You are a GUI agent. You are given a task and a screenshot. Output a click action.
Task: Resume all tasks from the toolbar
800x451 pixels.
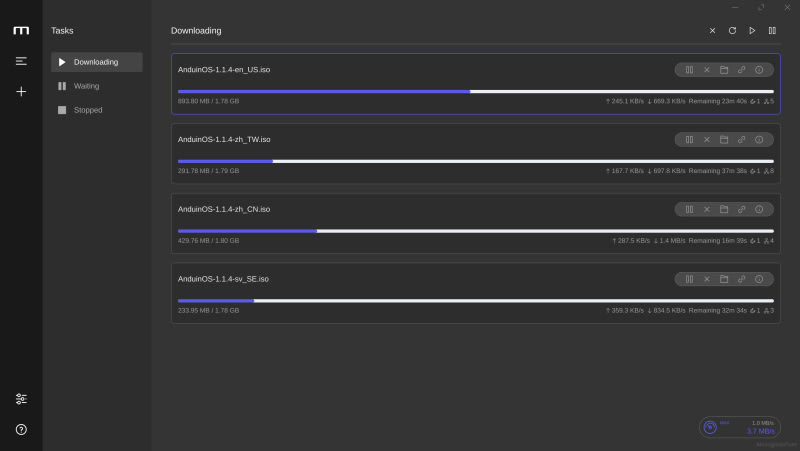[752, 31]
